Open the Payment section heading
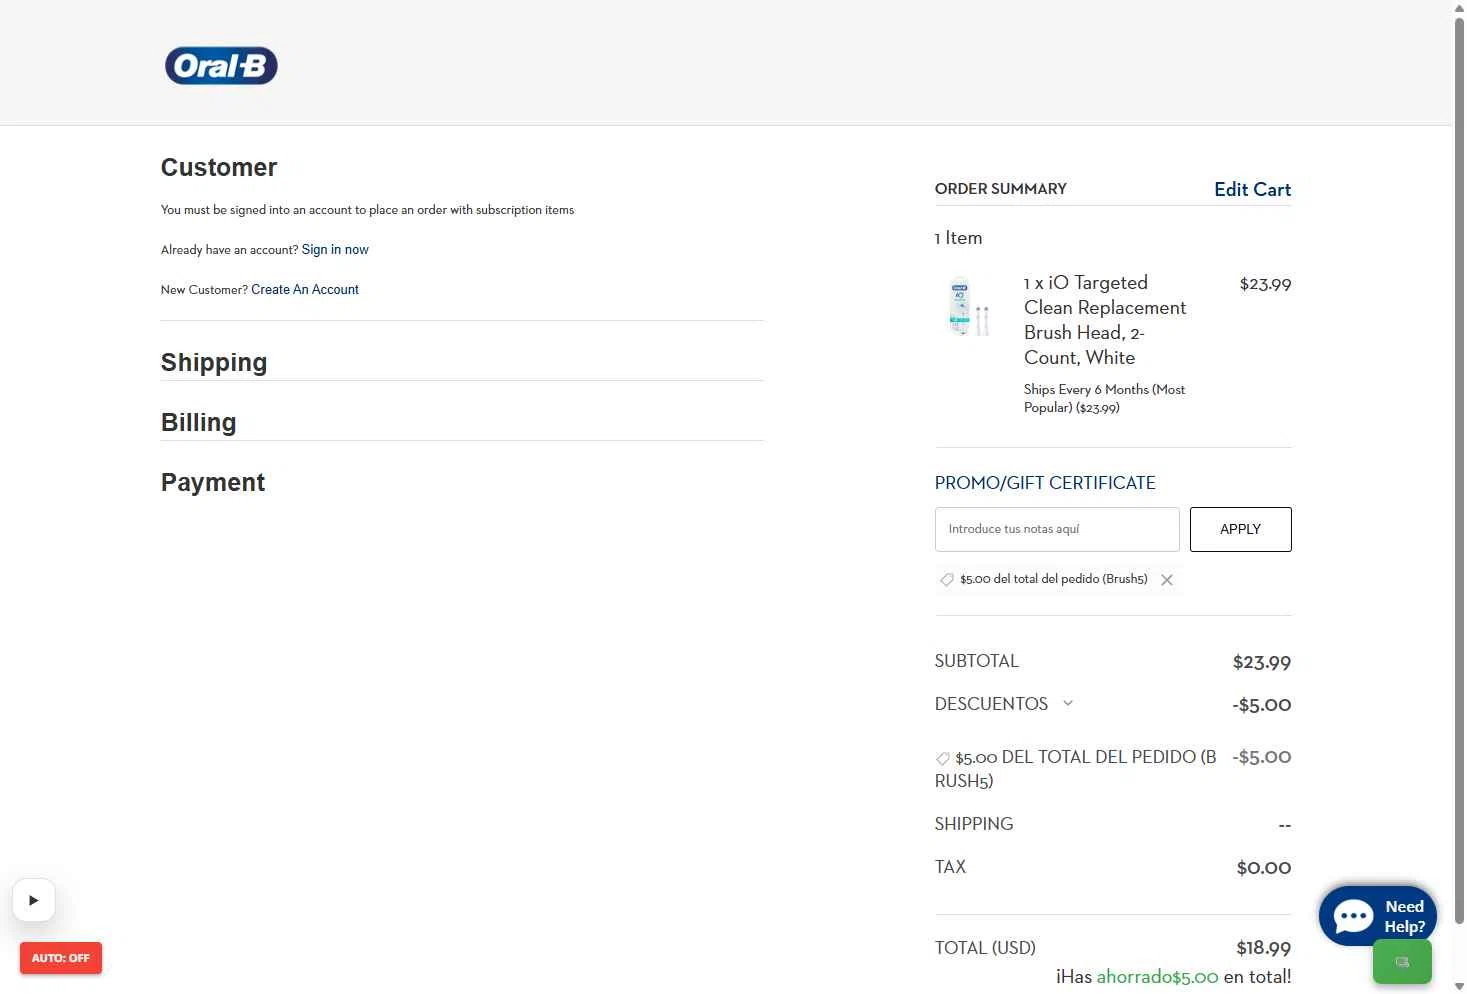This screenshot has width=1467, height=994. [x=213, y=482]
